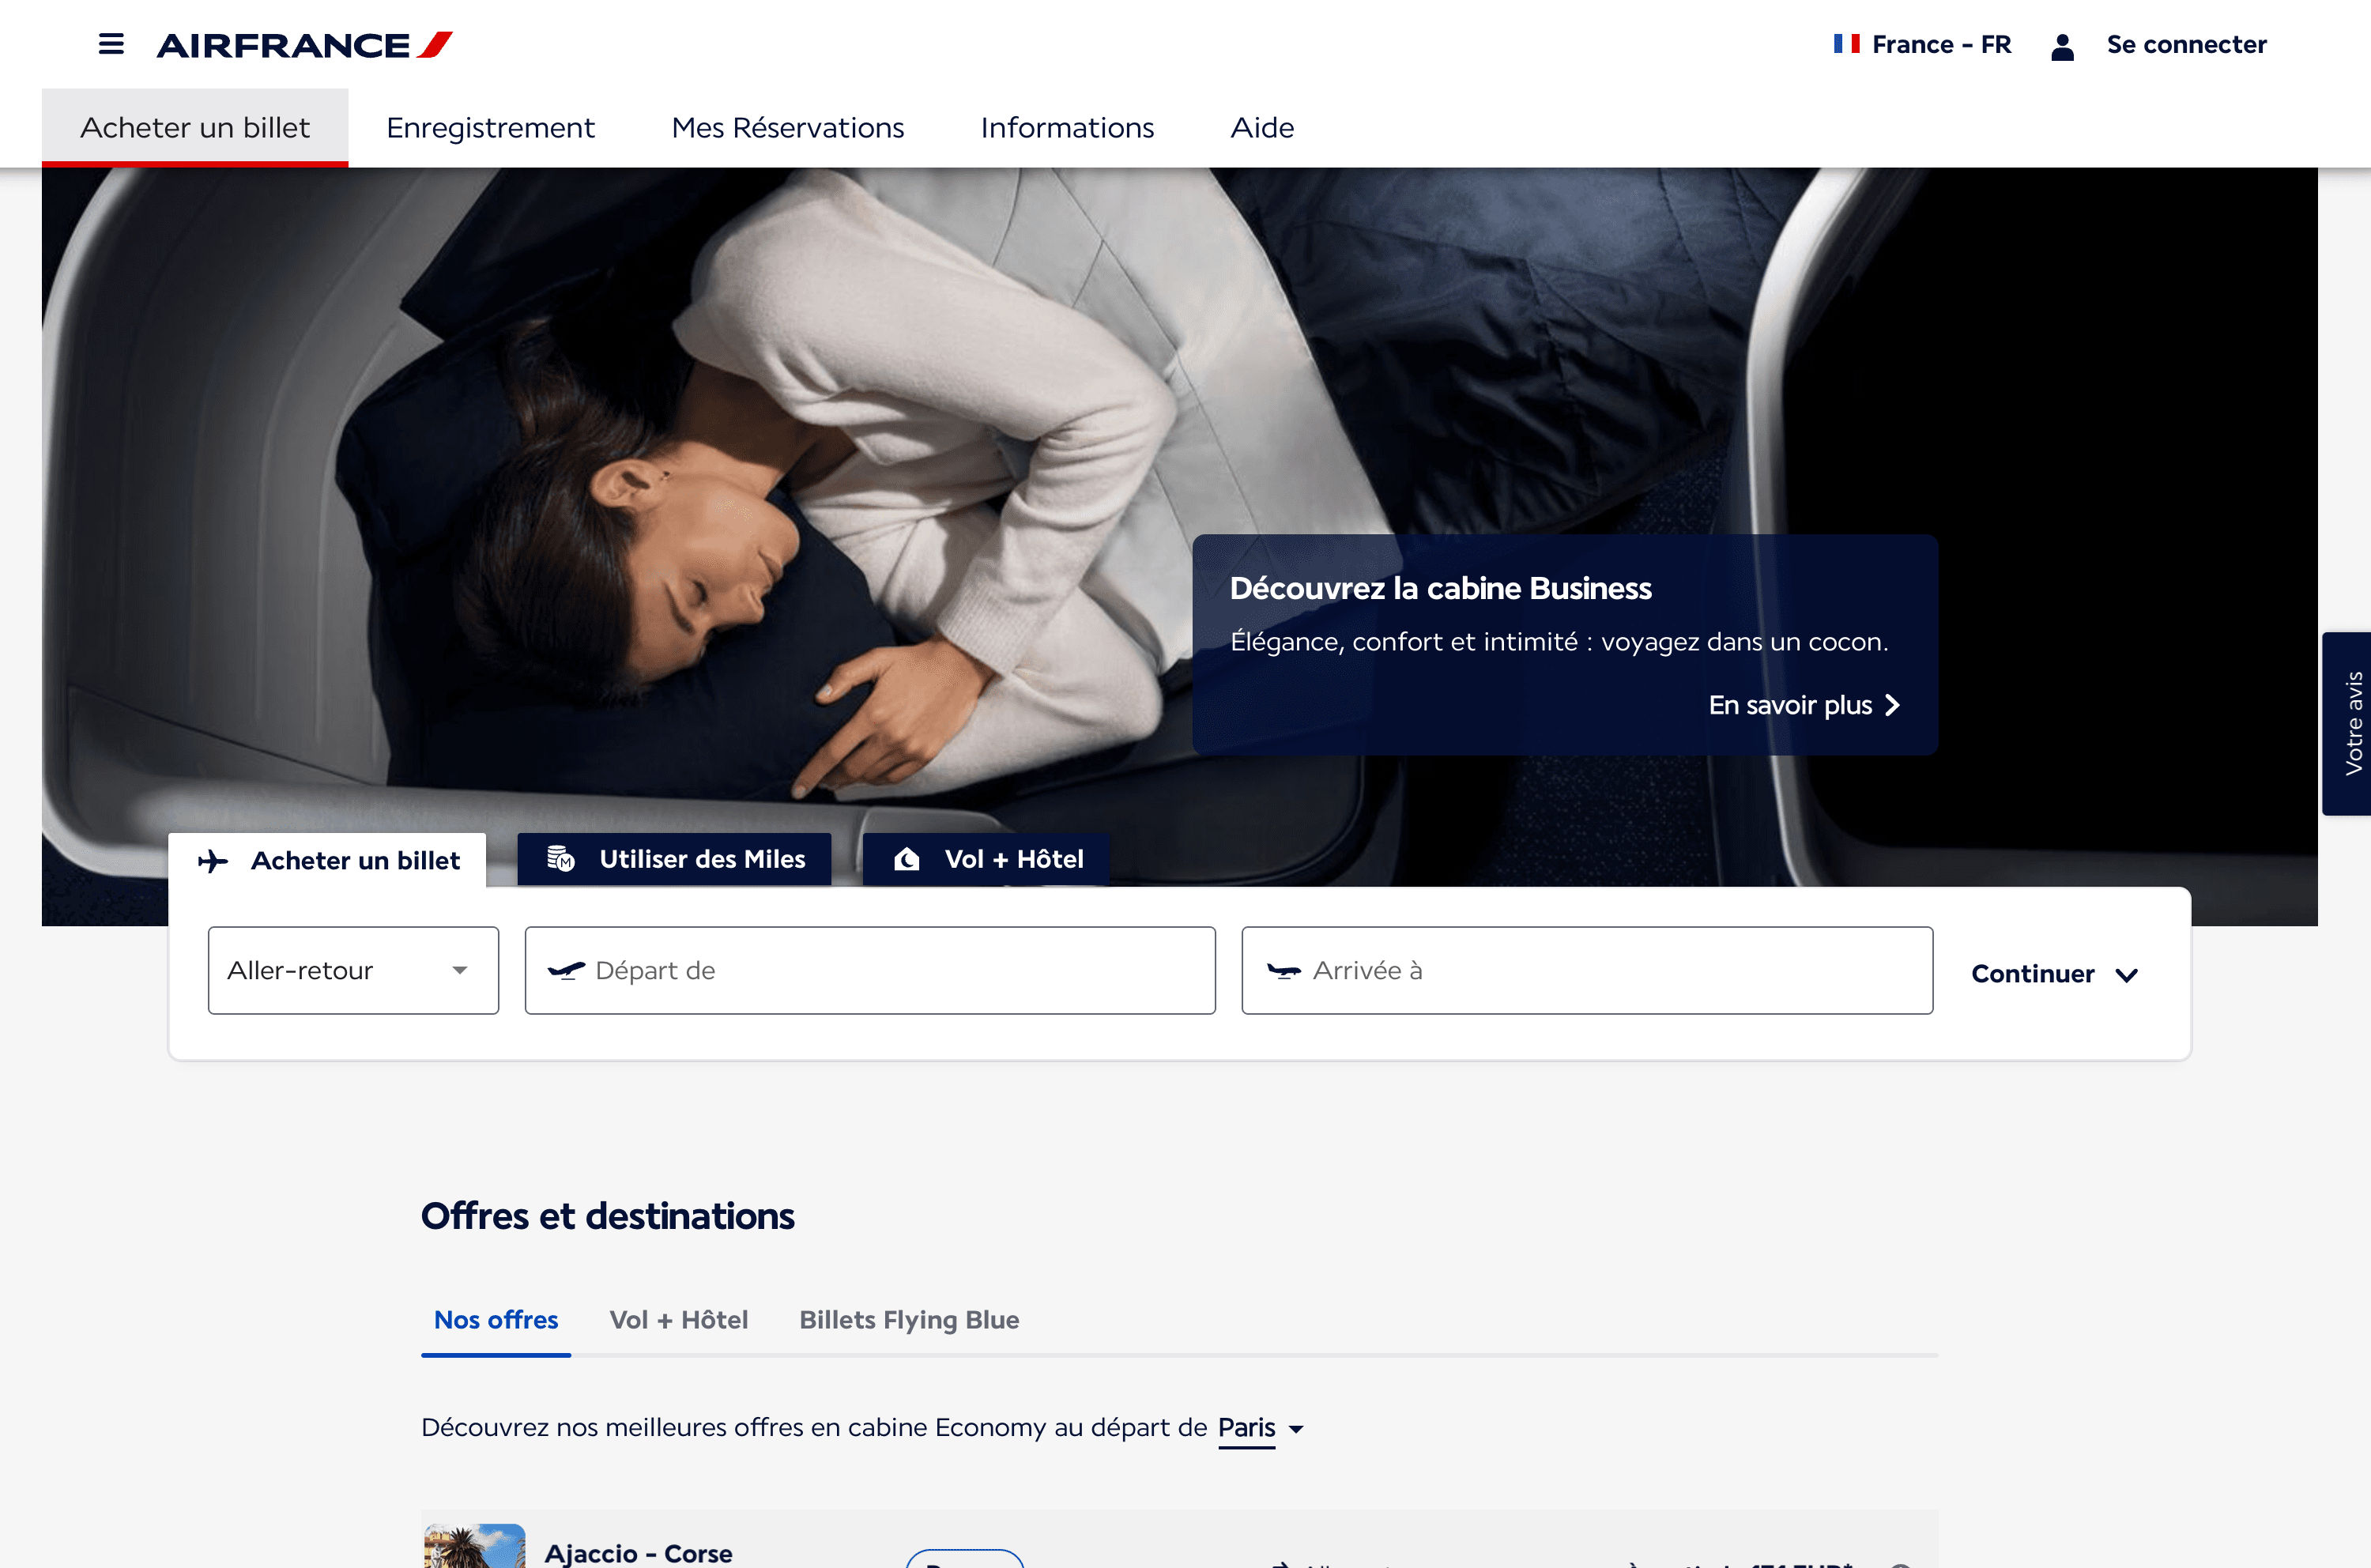Open the hamburger menu icon
2371x1568 pixels.
(111, 44)
